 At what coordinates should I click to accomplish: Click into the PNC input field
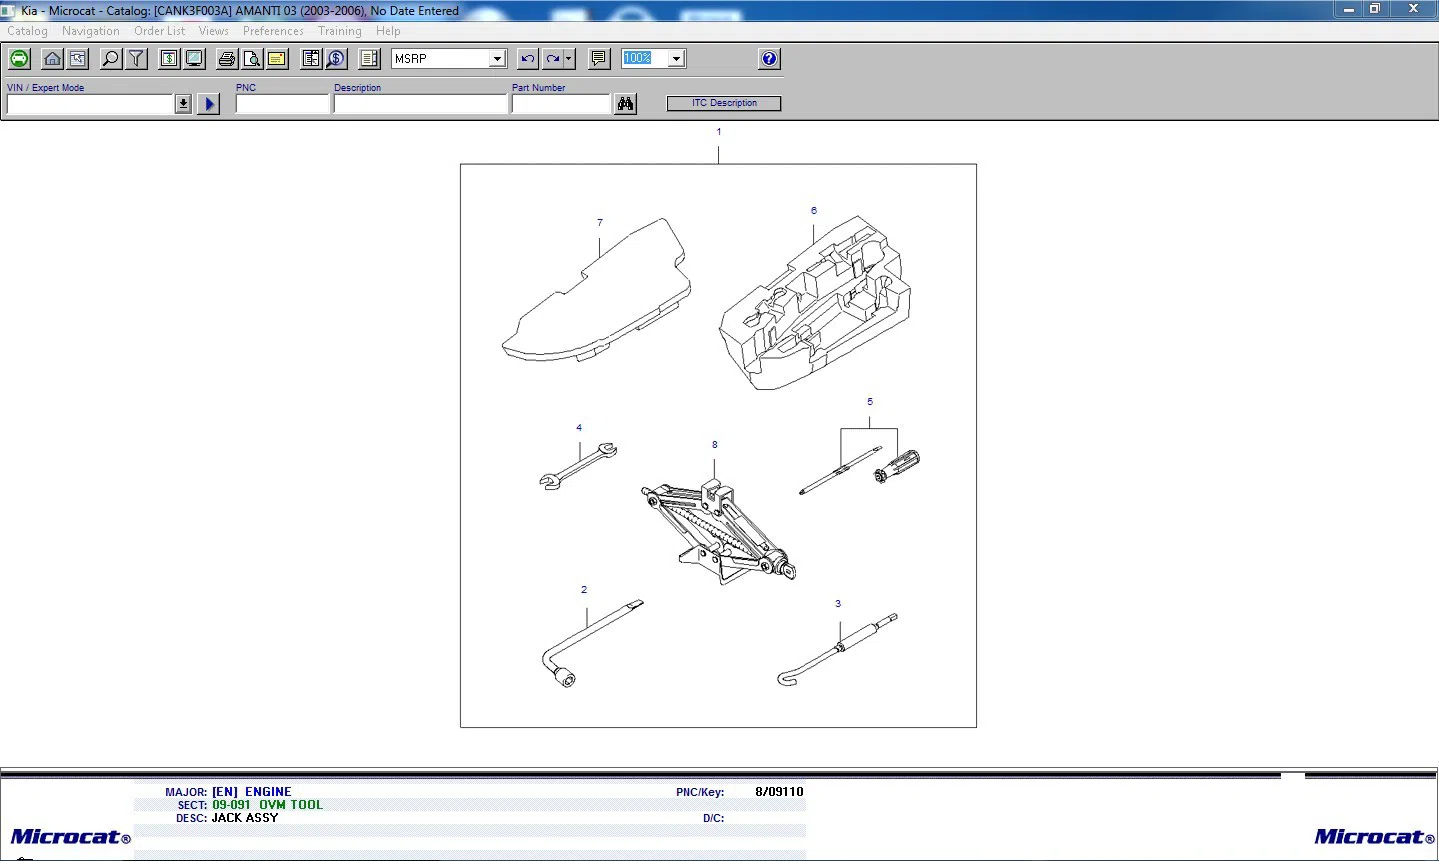coord(282,104)
